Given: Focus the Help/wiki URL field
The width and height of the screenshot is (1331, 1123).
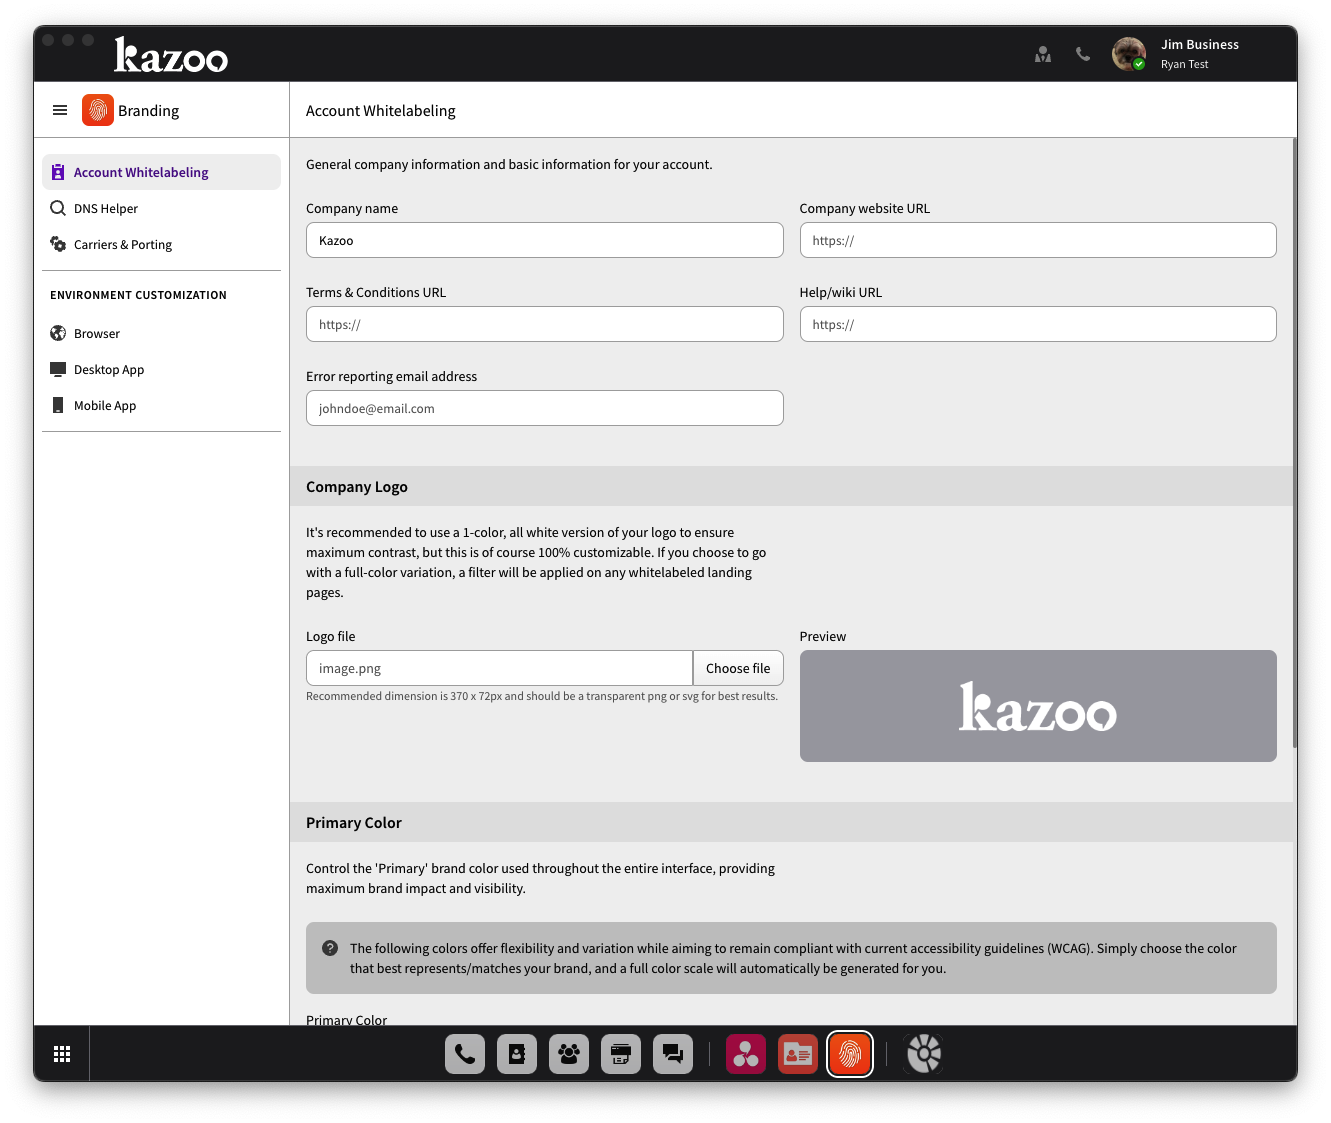Looking at the screenshot, I should pos(1038,324).
